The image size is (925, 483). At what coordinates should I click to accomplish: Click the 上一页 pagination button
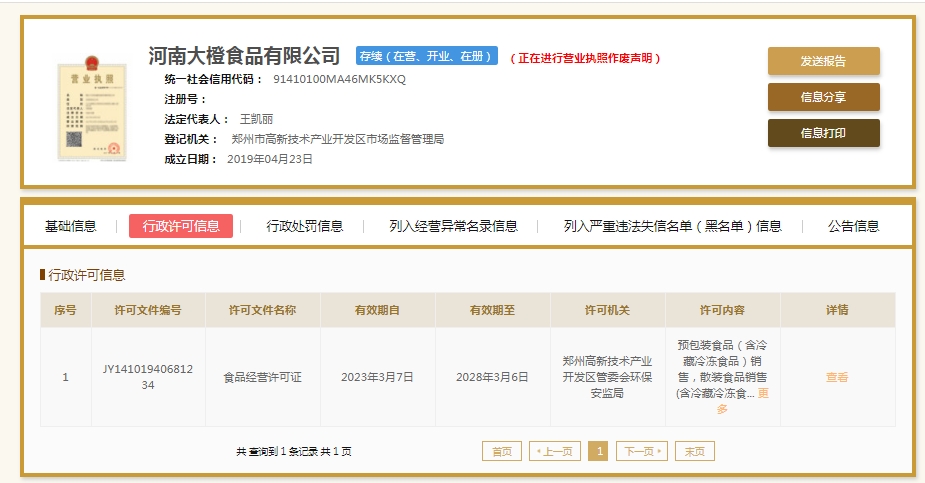pyautogui.click(x=555, y=451)
